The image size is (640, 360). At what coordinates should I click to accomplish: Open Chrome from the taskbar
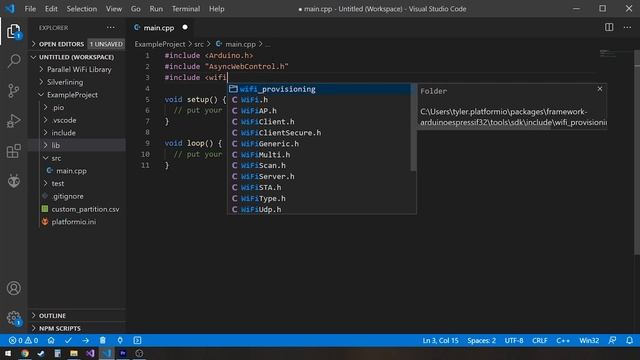[25, 353]
